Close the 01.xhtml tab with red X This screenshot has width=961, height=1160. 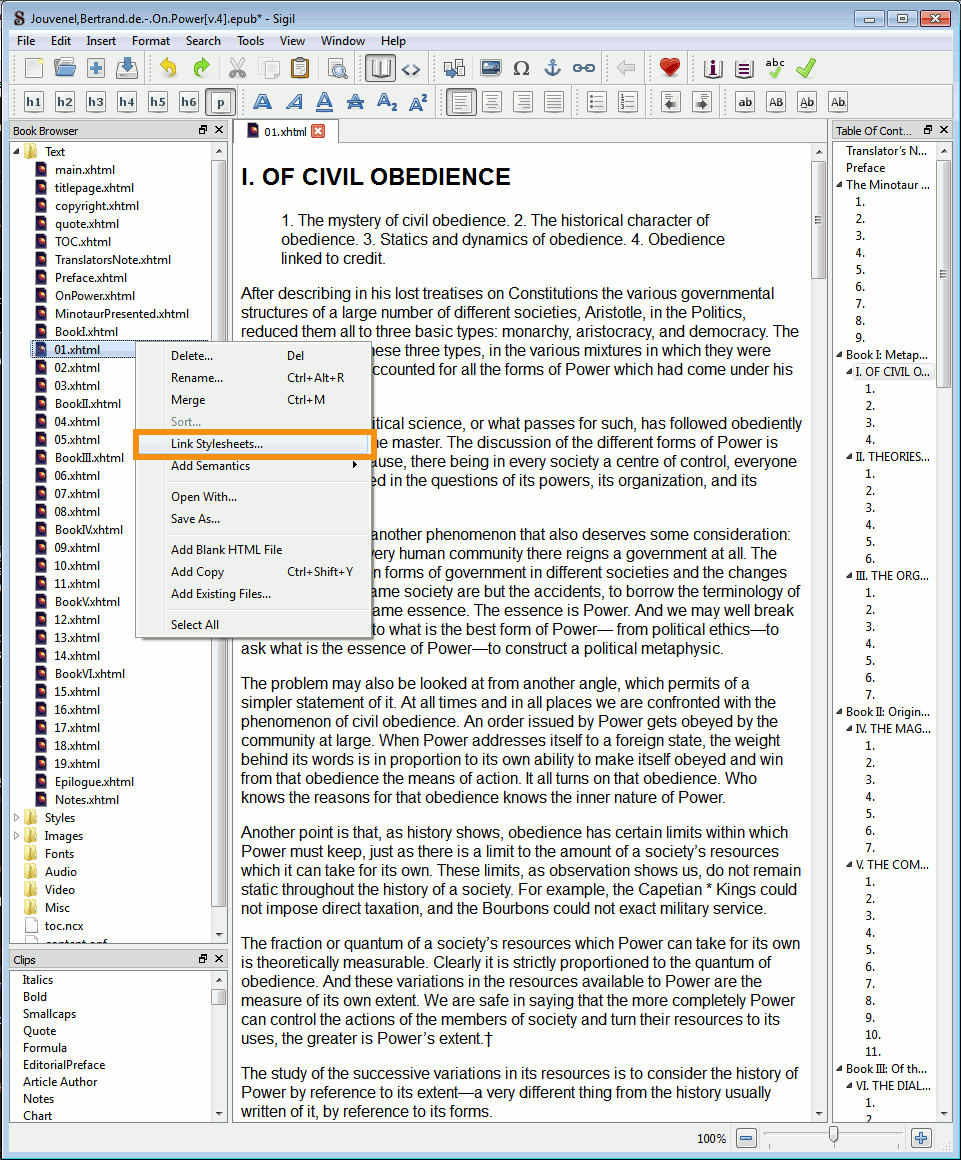point(318,131)
